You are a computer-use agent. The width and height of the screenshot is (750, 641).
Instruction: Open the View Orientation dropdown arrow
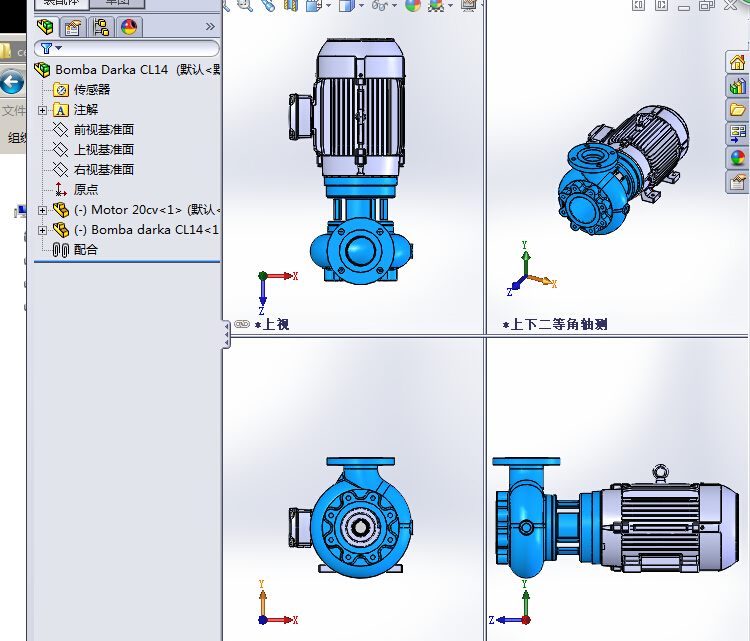point(328,6)
